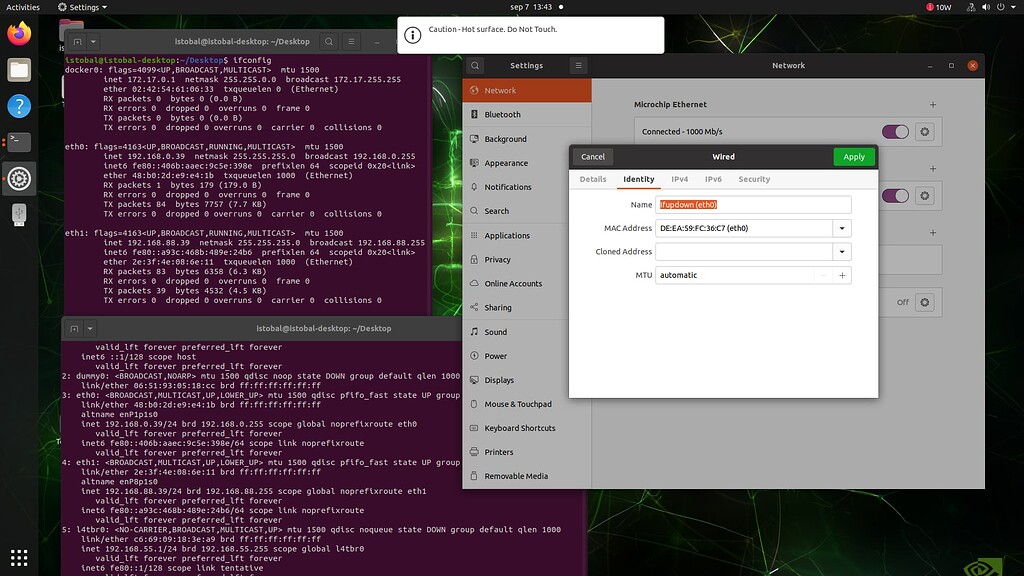This screenshot has height=576, width=1024.
Task: Click the Name field containing Ifupdown (eth0)
Action: click(x=753, y=204)
